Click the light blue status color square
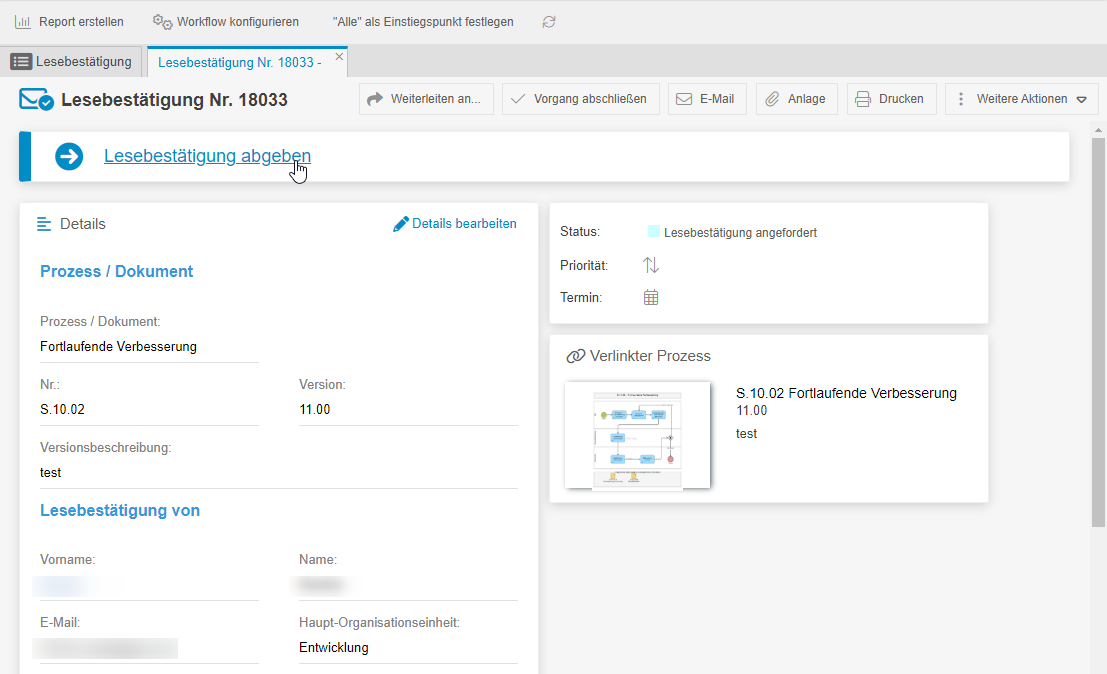This screenshot has height=674, width=1107. [653, 232]
